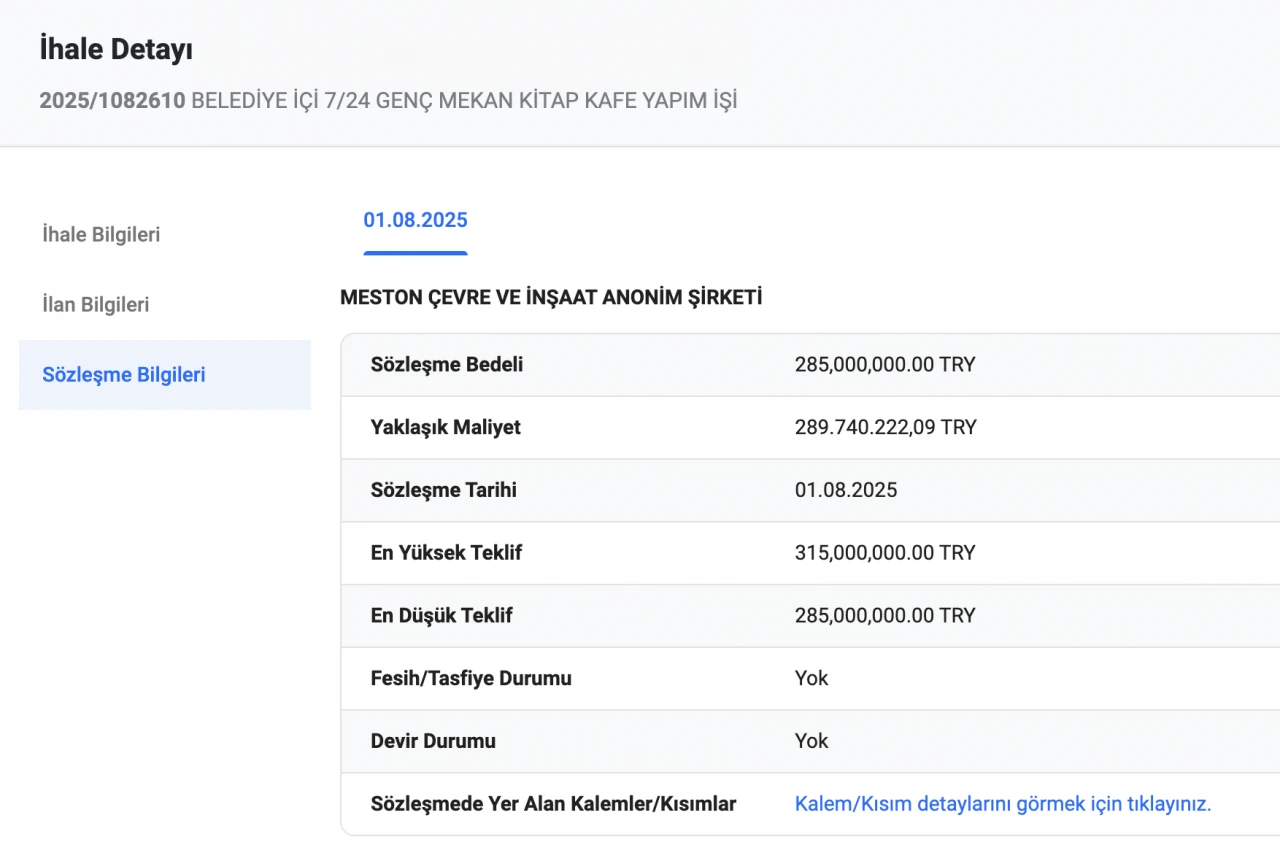Screen dimensions: 1280x845
Task: Click the 289.740.222,09 TRY cost value
Action: pos(885,428)
